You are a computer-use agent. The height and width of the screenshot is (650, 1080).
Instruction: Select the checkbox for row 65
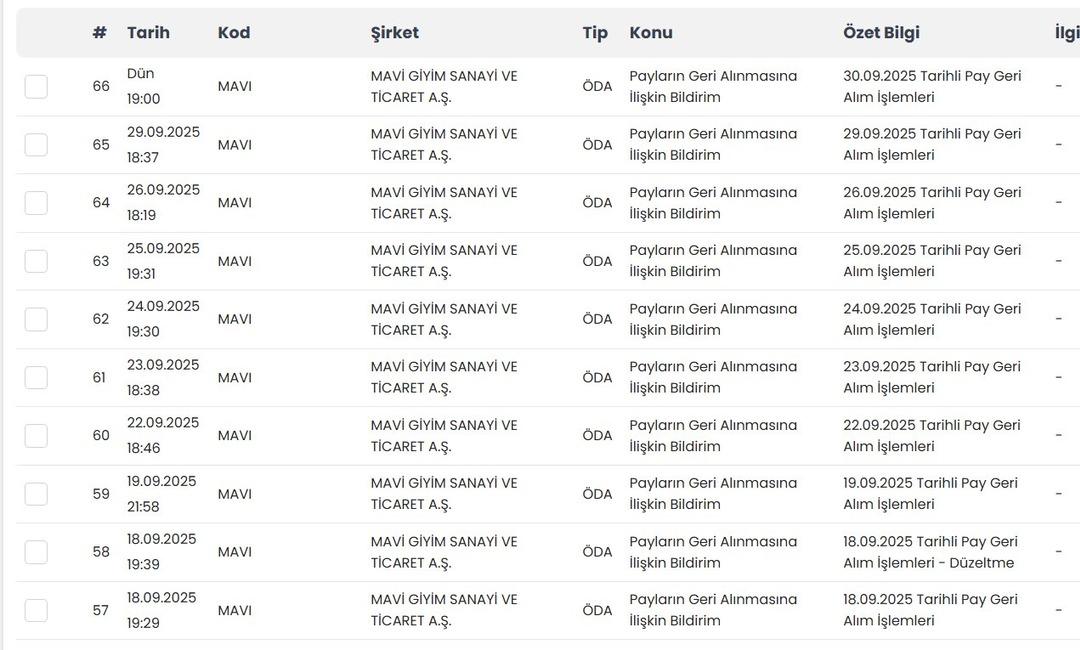pyautogui.click(x=36, y=145)
